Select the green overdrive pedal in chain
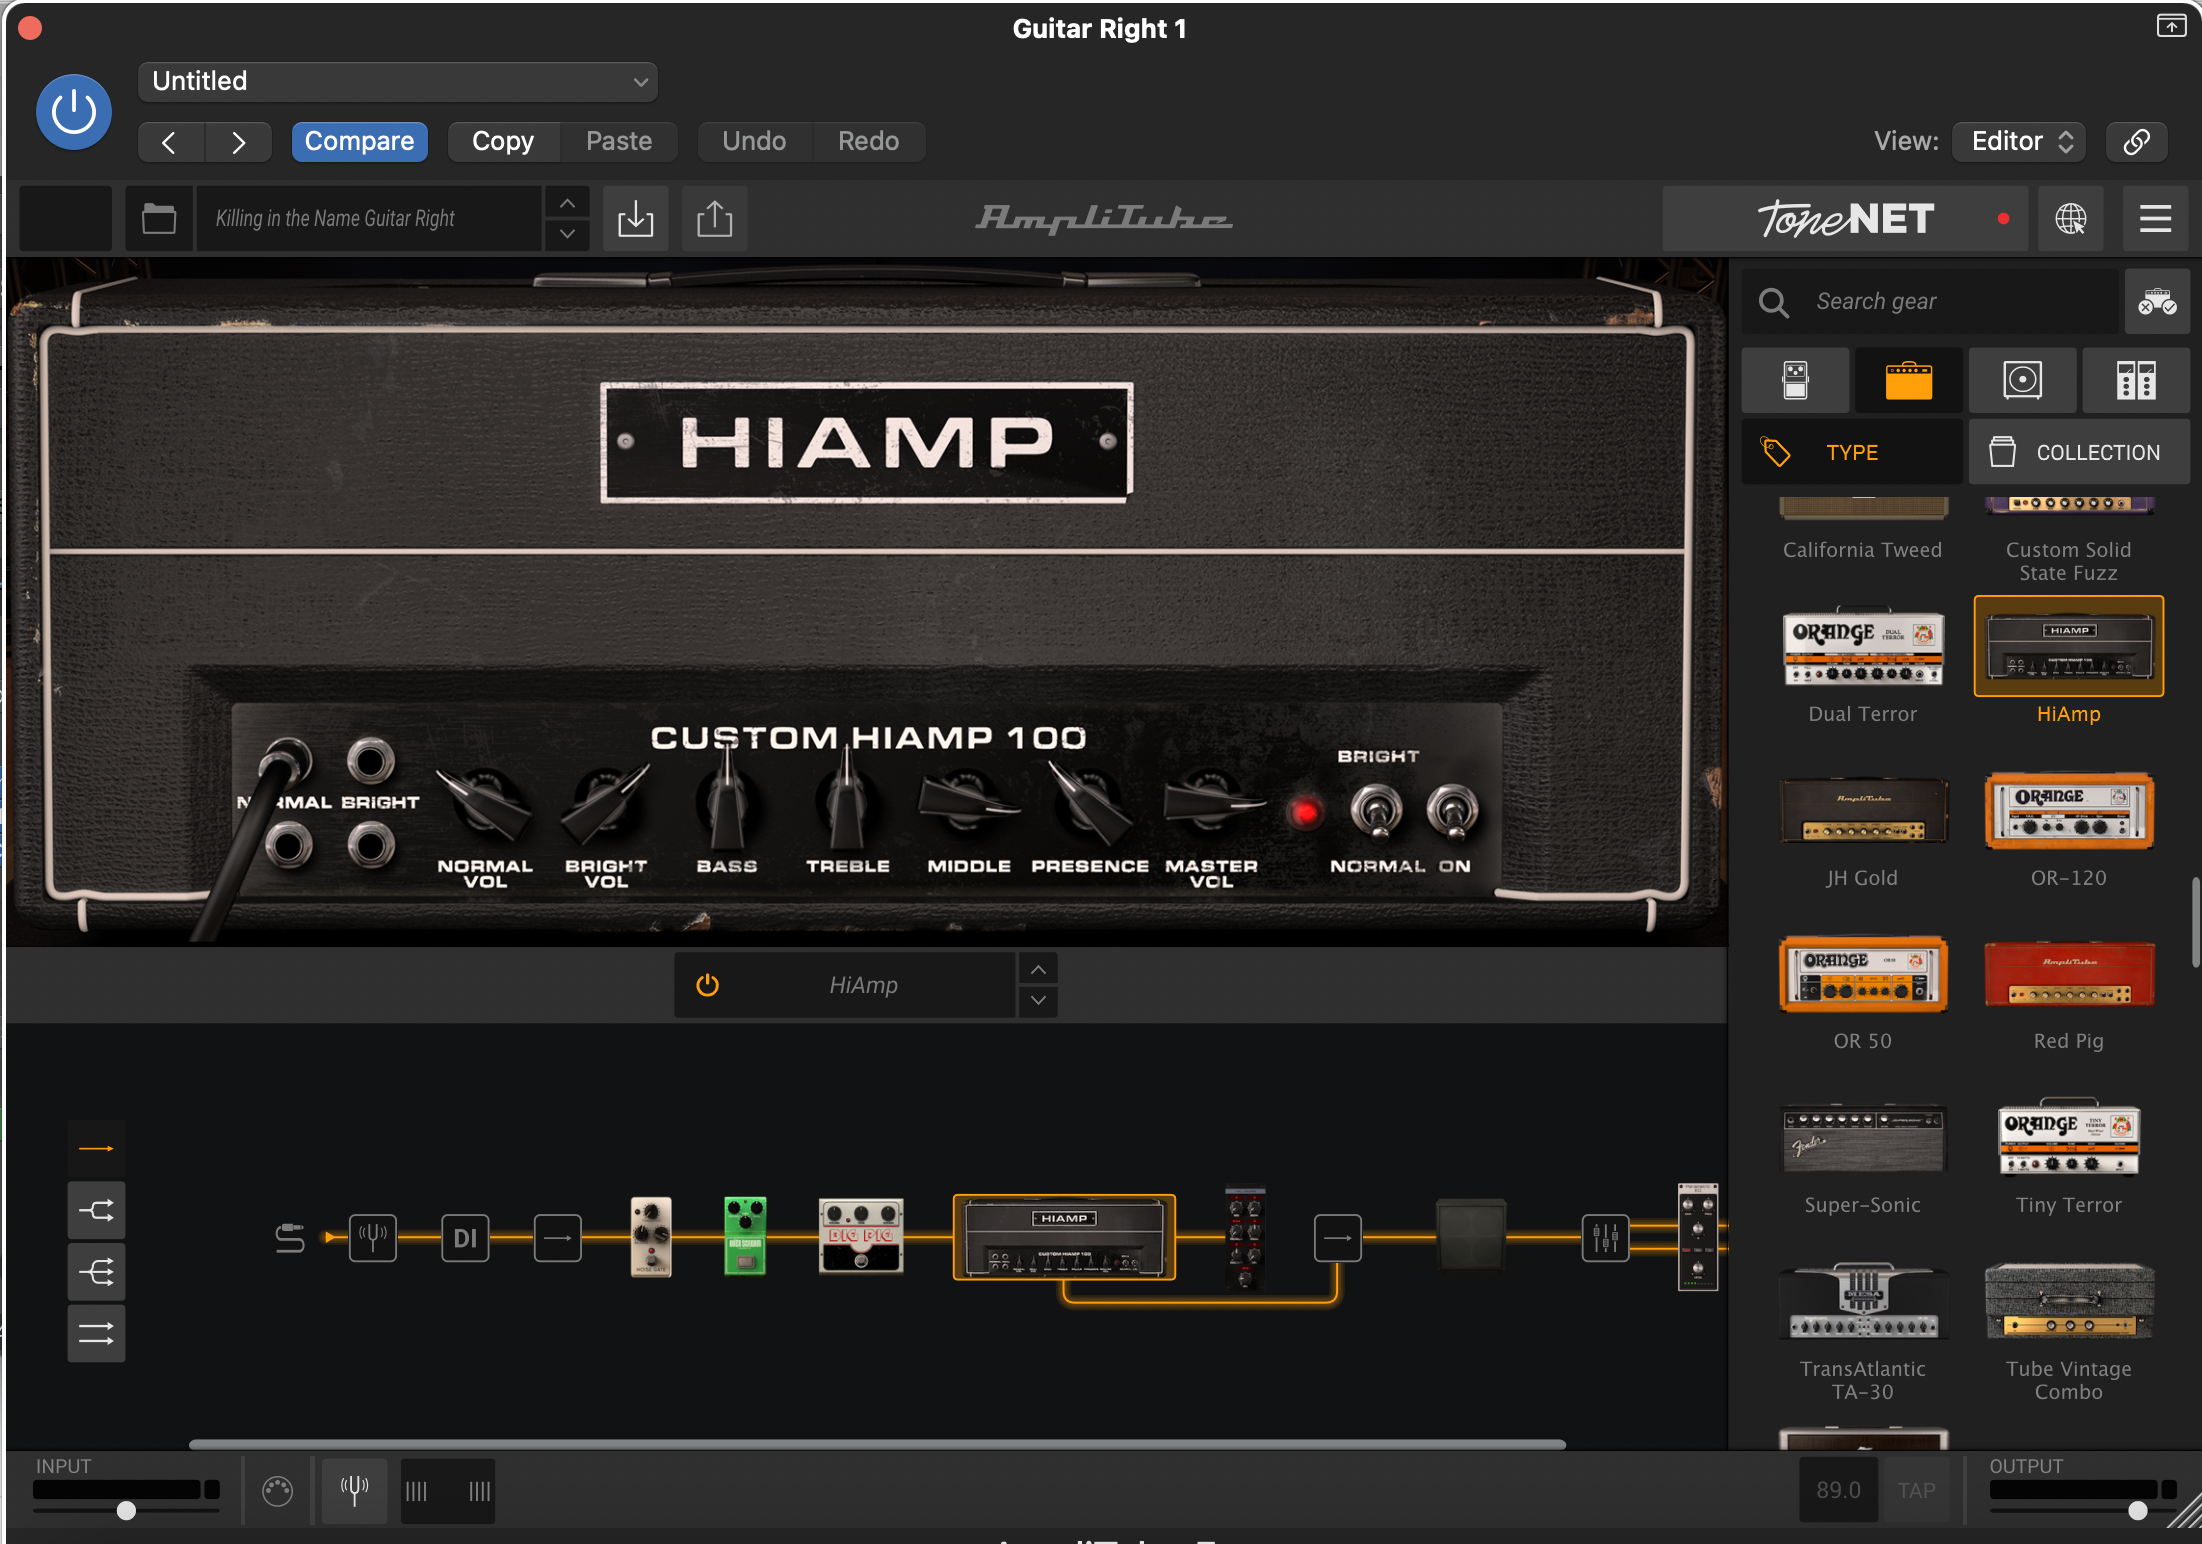Image resolution: width=2202 pixels, height=1544 pixels. click(x=745, y=1237)
